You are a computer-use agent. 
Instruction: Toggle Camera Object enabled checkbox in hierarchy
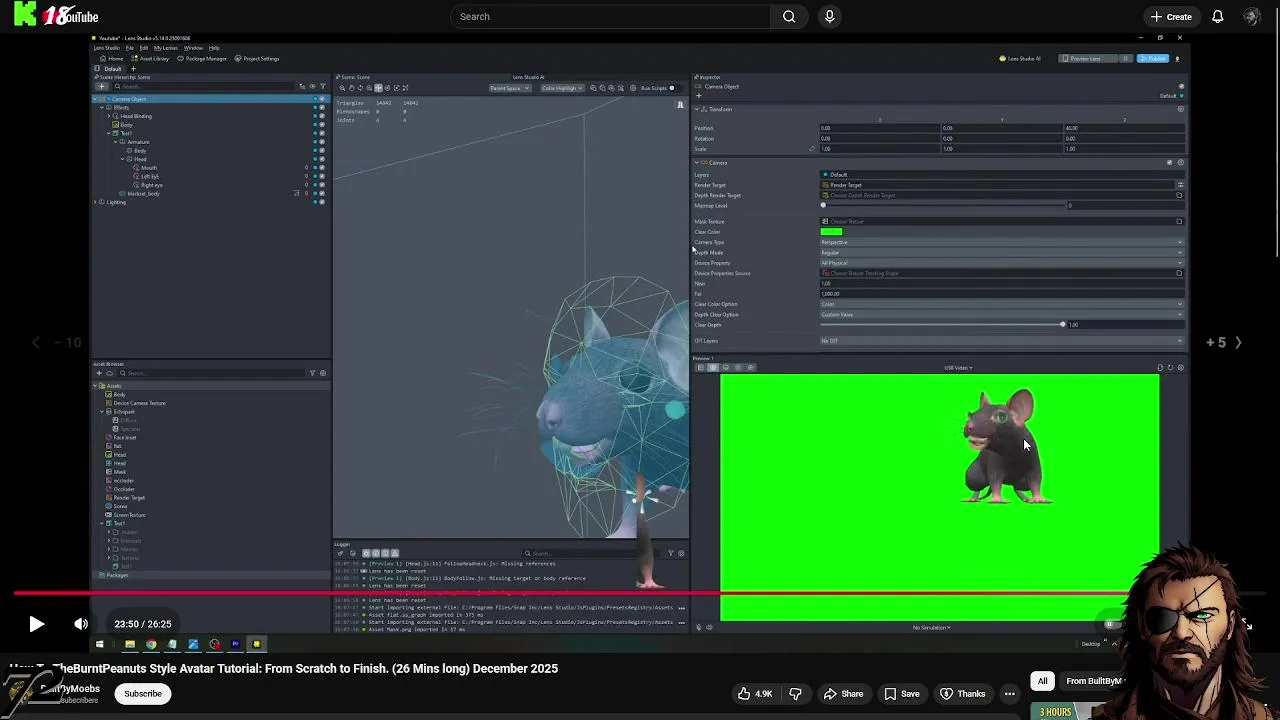(x=322, y=99)
